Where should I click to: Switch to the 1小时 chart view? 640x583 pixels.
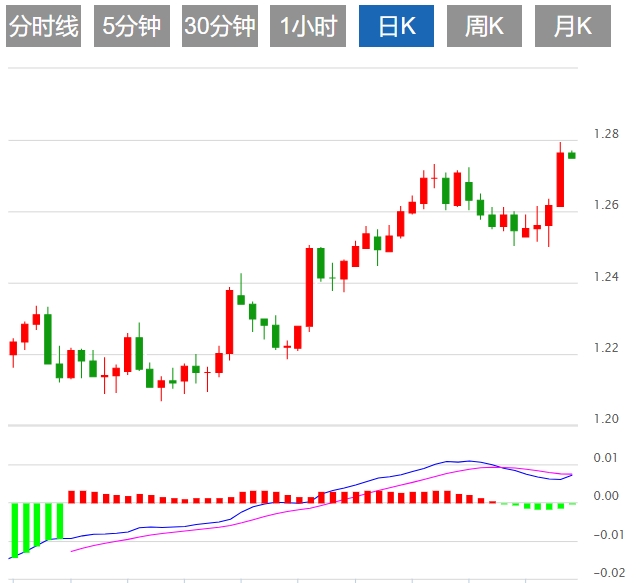pyautogui.click(x=308, y=26)
